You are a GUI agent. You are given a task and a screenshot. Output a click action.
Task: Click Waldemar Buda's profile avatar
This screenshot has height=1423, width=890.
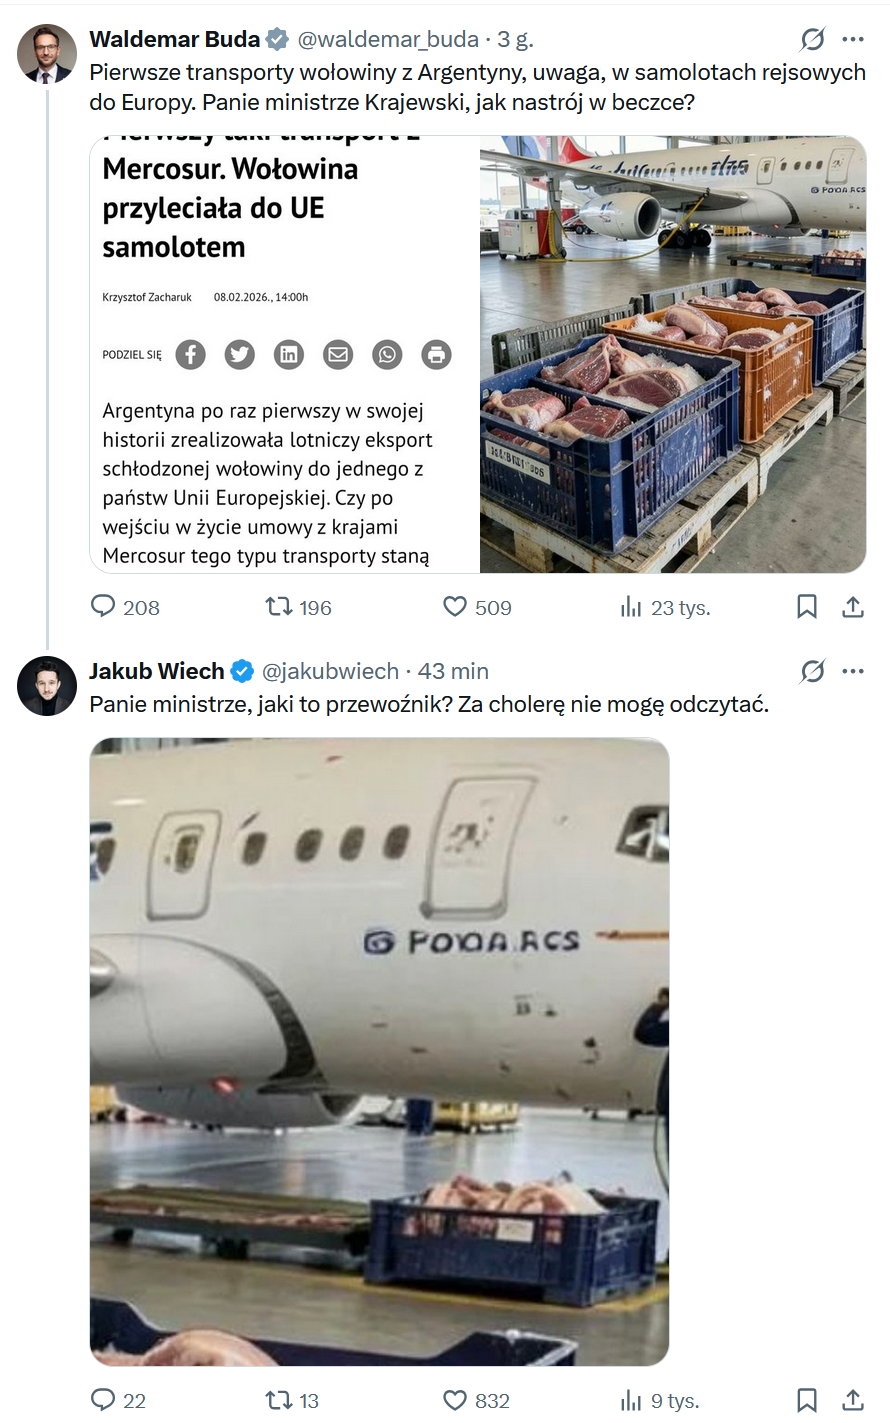(x=47, y=54)
